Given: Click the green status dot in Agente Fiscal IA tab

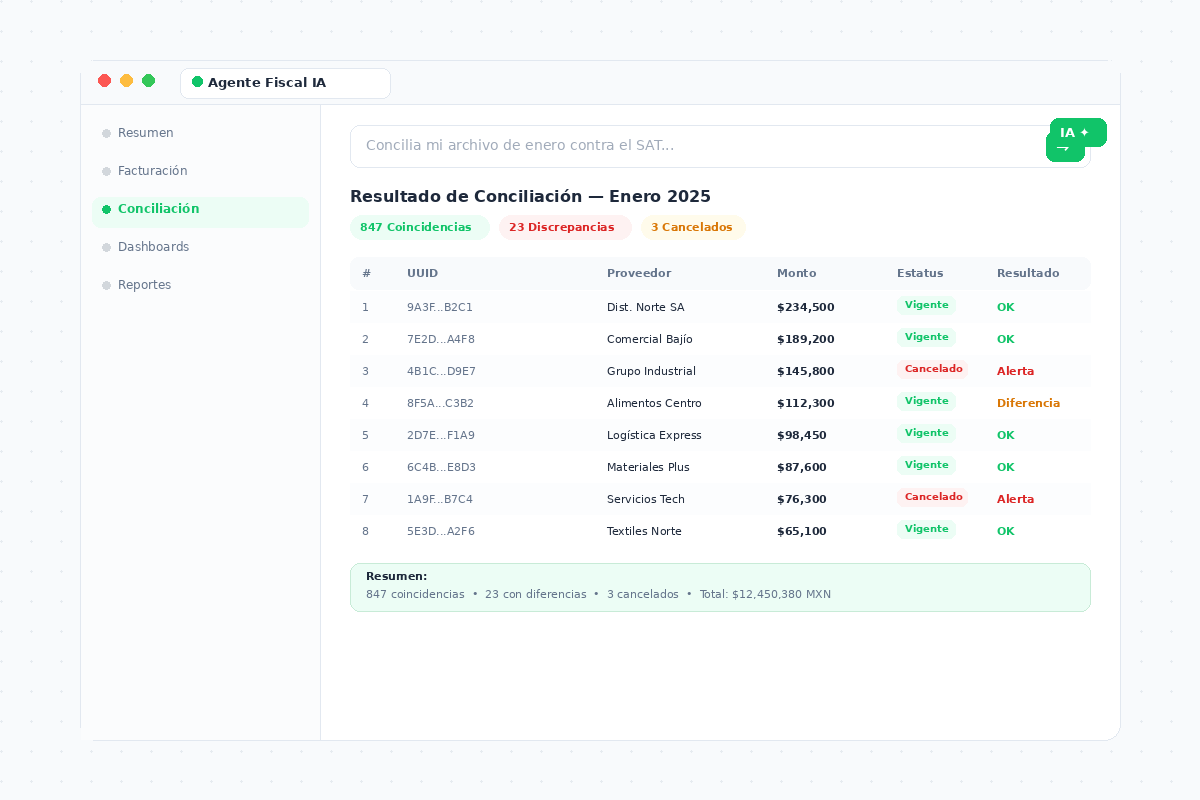Looking at the screenshot, I should coord(197,82).
